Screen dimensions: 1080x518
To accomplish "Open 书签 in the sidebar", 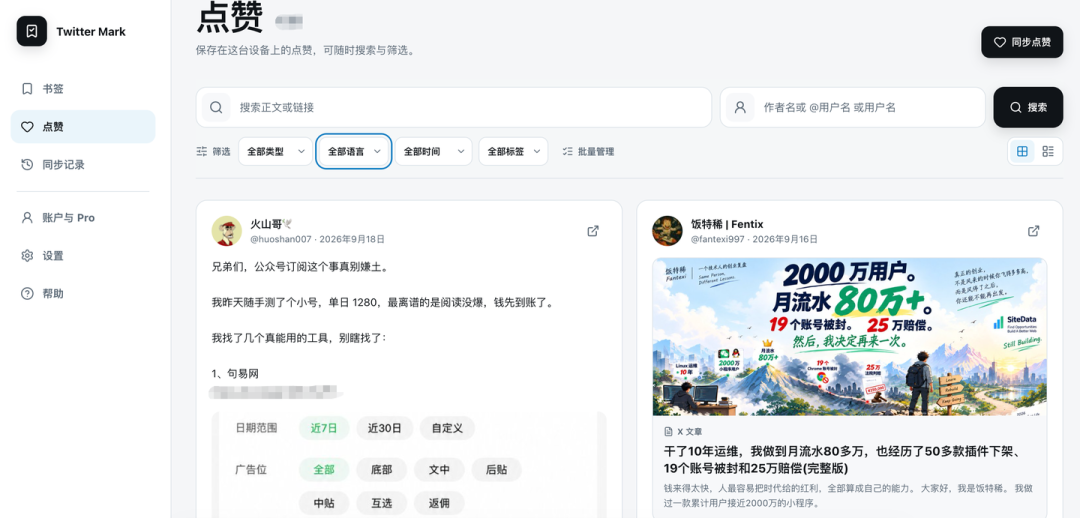I will click(83, 89).
